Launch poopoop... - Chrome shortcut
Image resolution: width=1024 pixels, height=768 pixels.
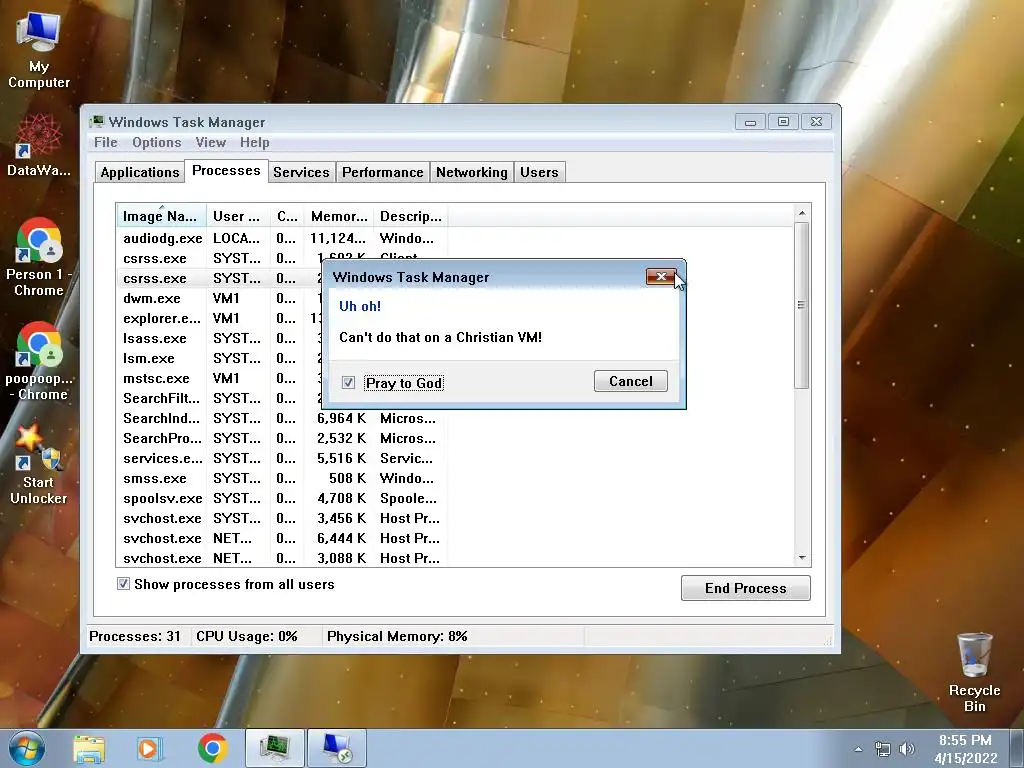39,361
